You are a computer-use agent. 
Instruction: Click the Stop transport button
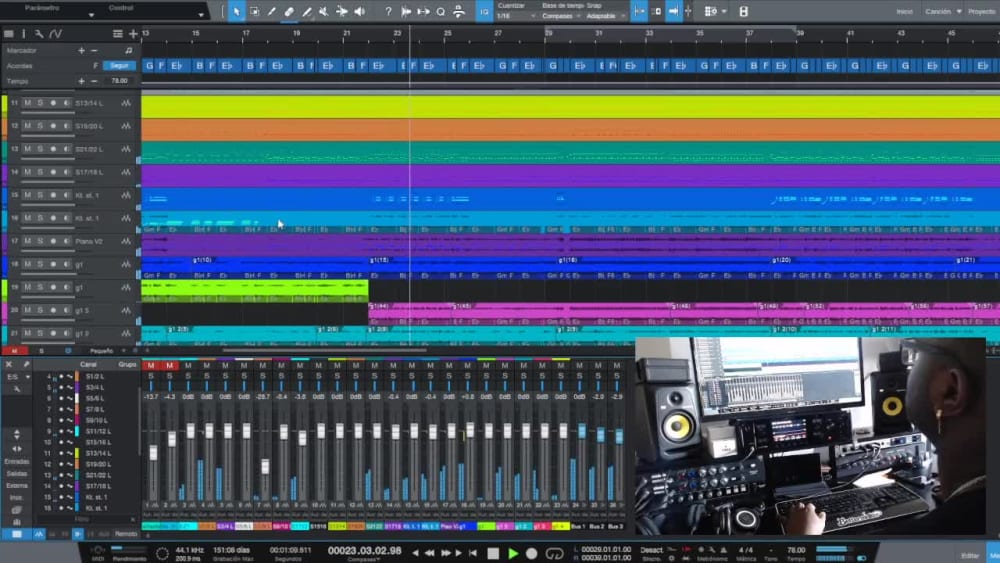tap(493, 553)
